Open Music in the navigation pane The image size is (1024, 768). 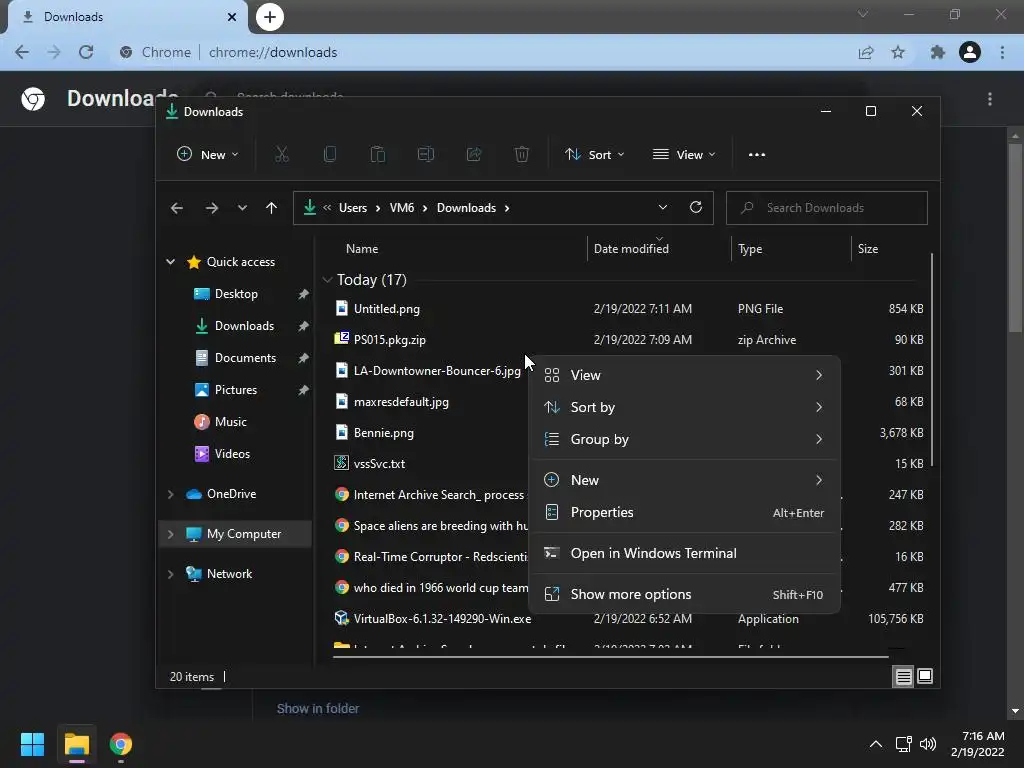pos(231,422)
